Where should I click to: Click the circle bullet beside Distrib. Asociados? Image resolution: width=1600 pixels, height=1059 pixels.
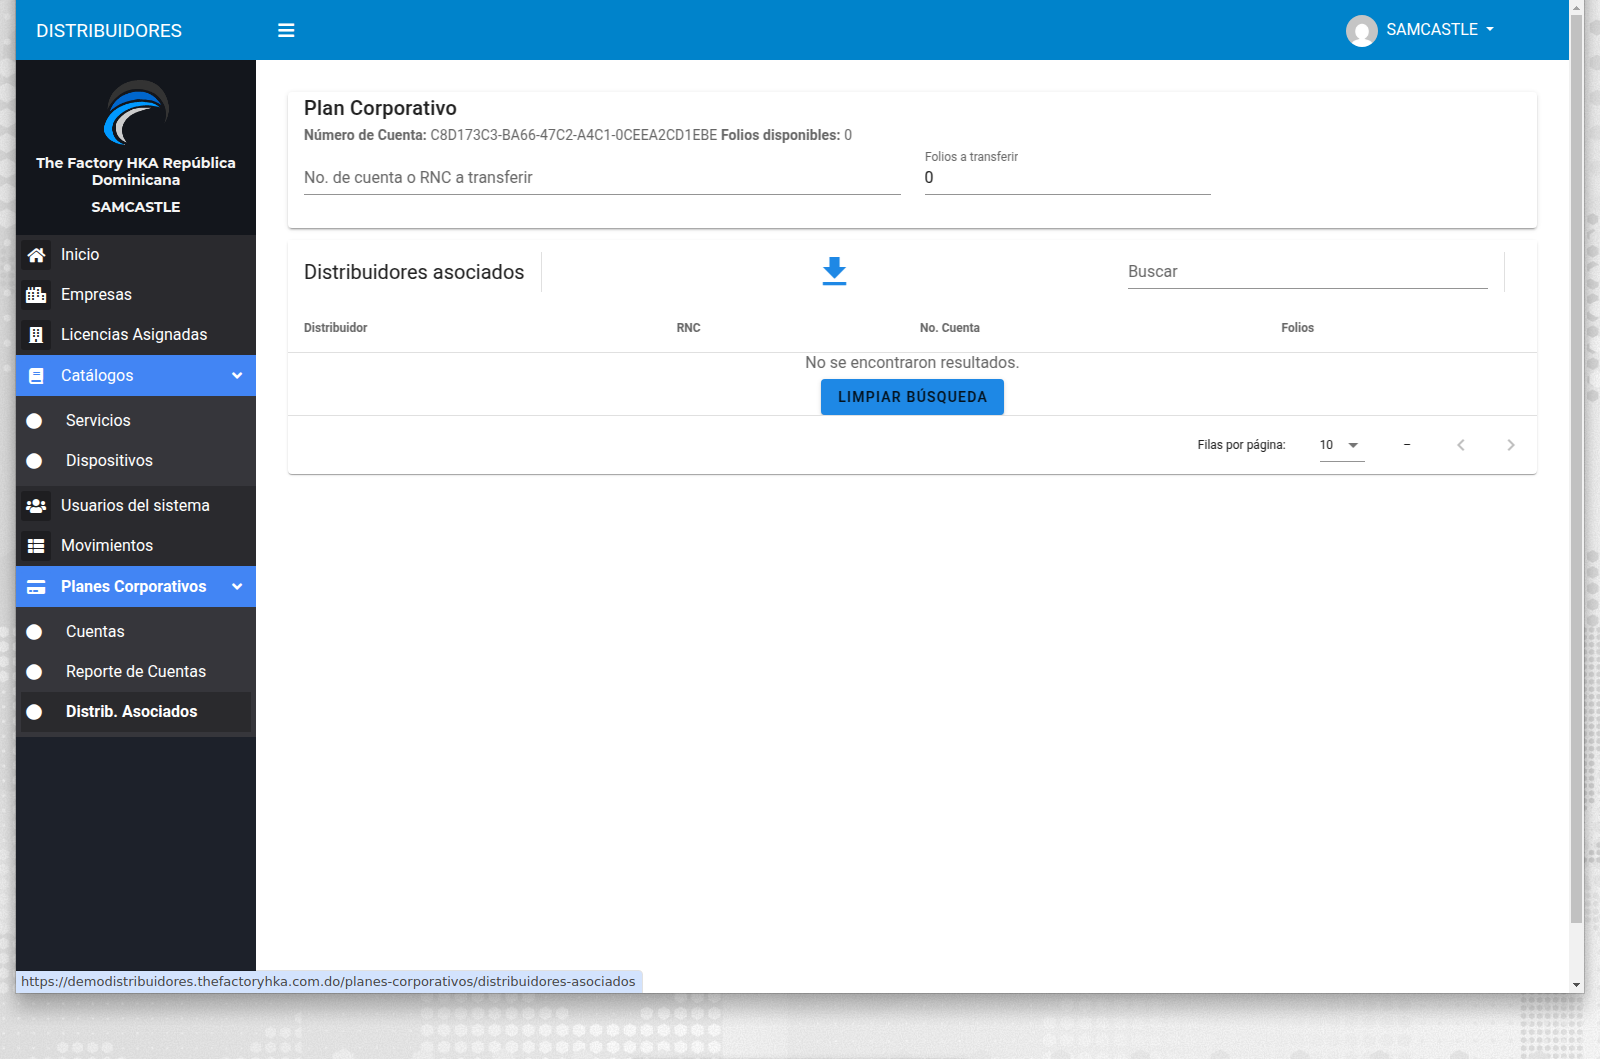coord(34,712)
